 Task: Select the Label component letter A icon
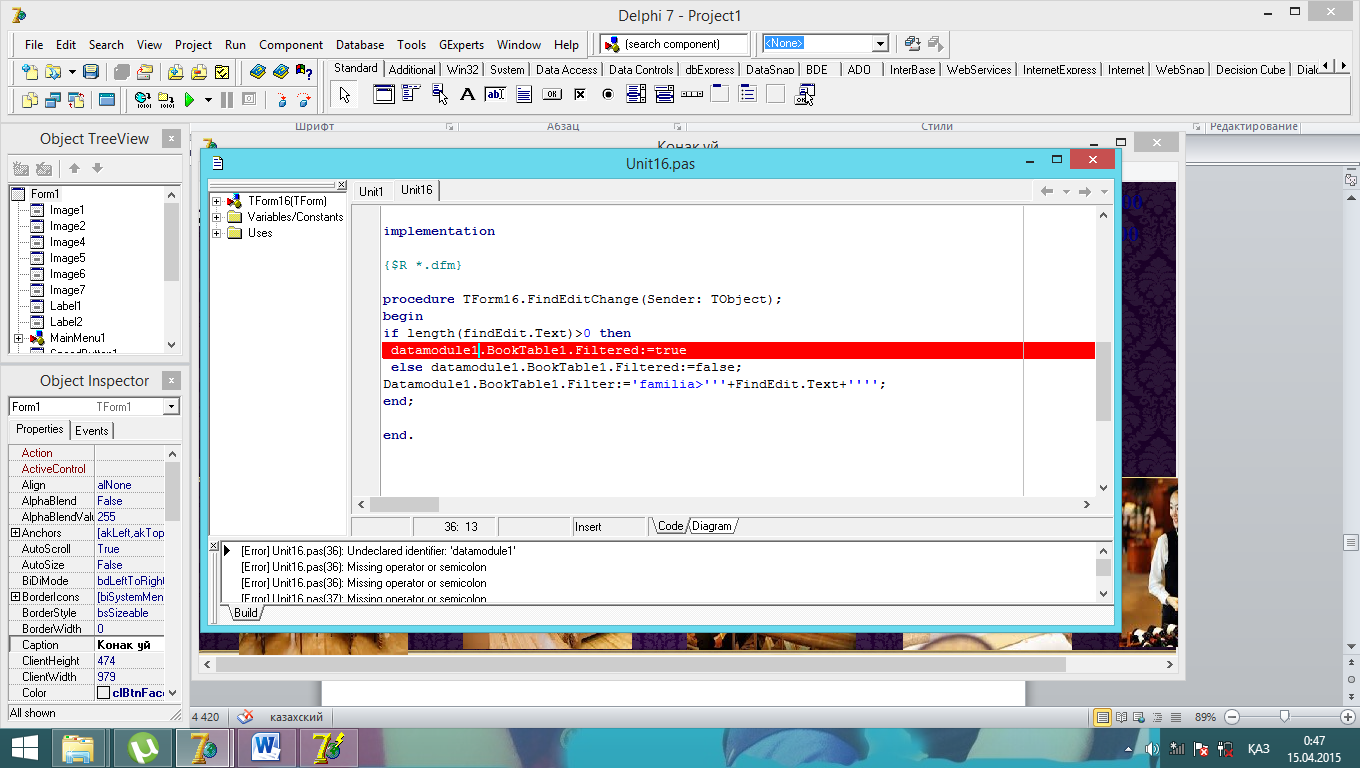[467, 94]
